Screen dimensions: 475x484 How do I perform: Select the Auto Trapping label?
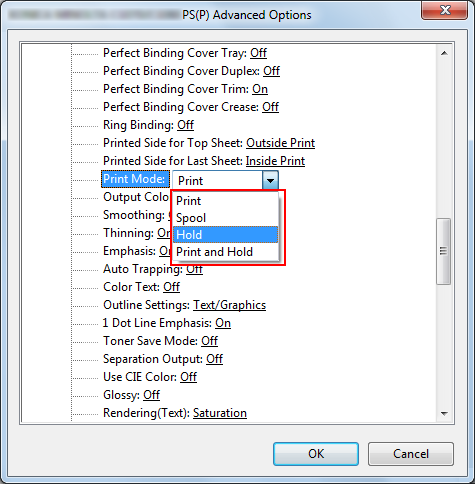pyautogui.click(x=143, y=269)
